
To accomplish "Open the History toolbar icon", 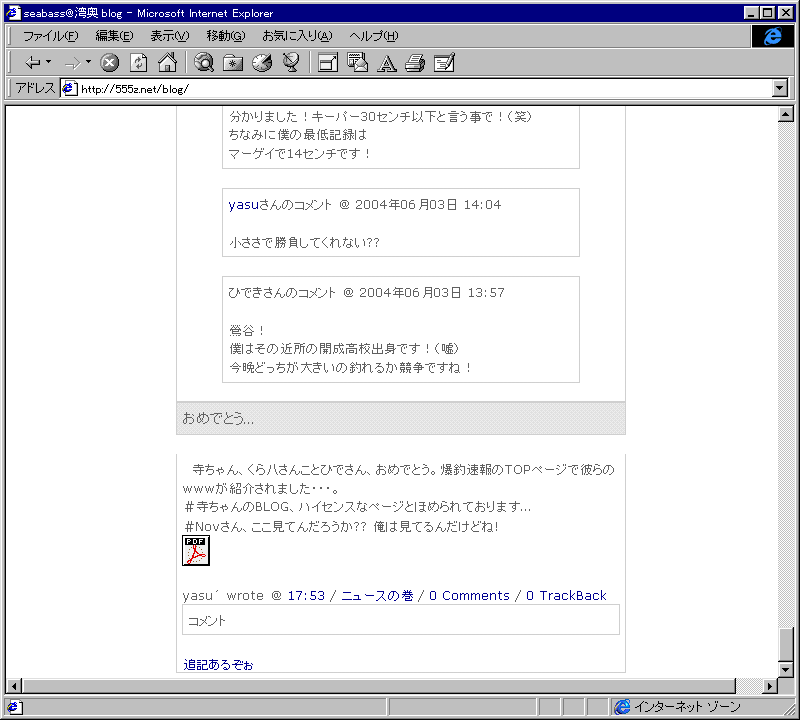I will [x=262, y=63].
